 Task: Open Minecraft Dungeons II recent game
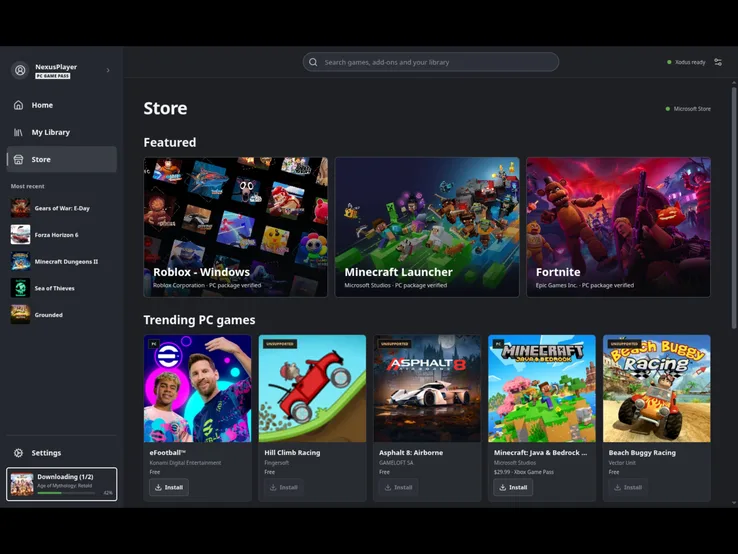(62, 262)
